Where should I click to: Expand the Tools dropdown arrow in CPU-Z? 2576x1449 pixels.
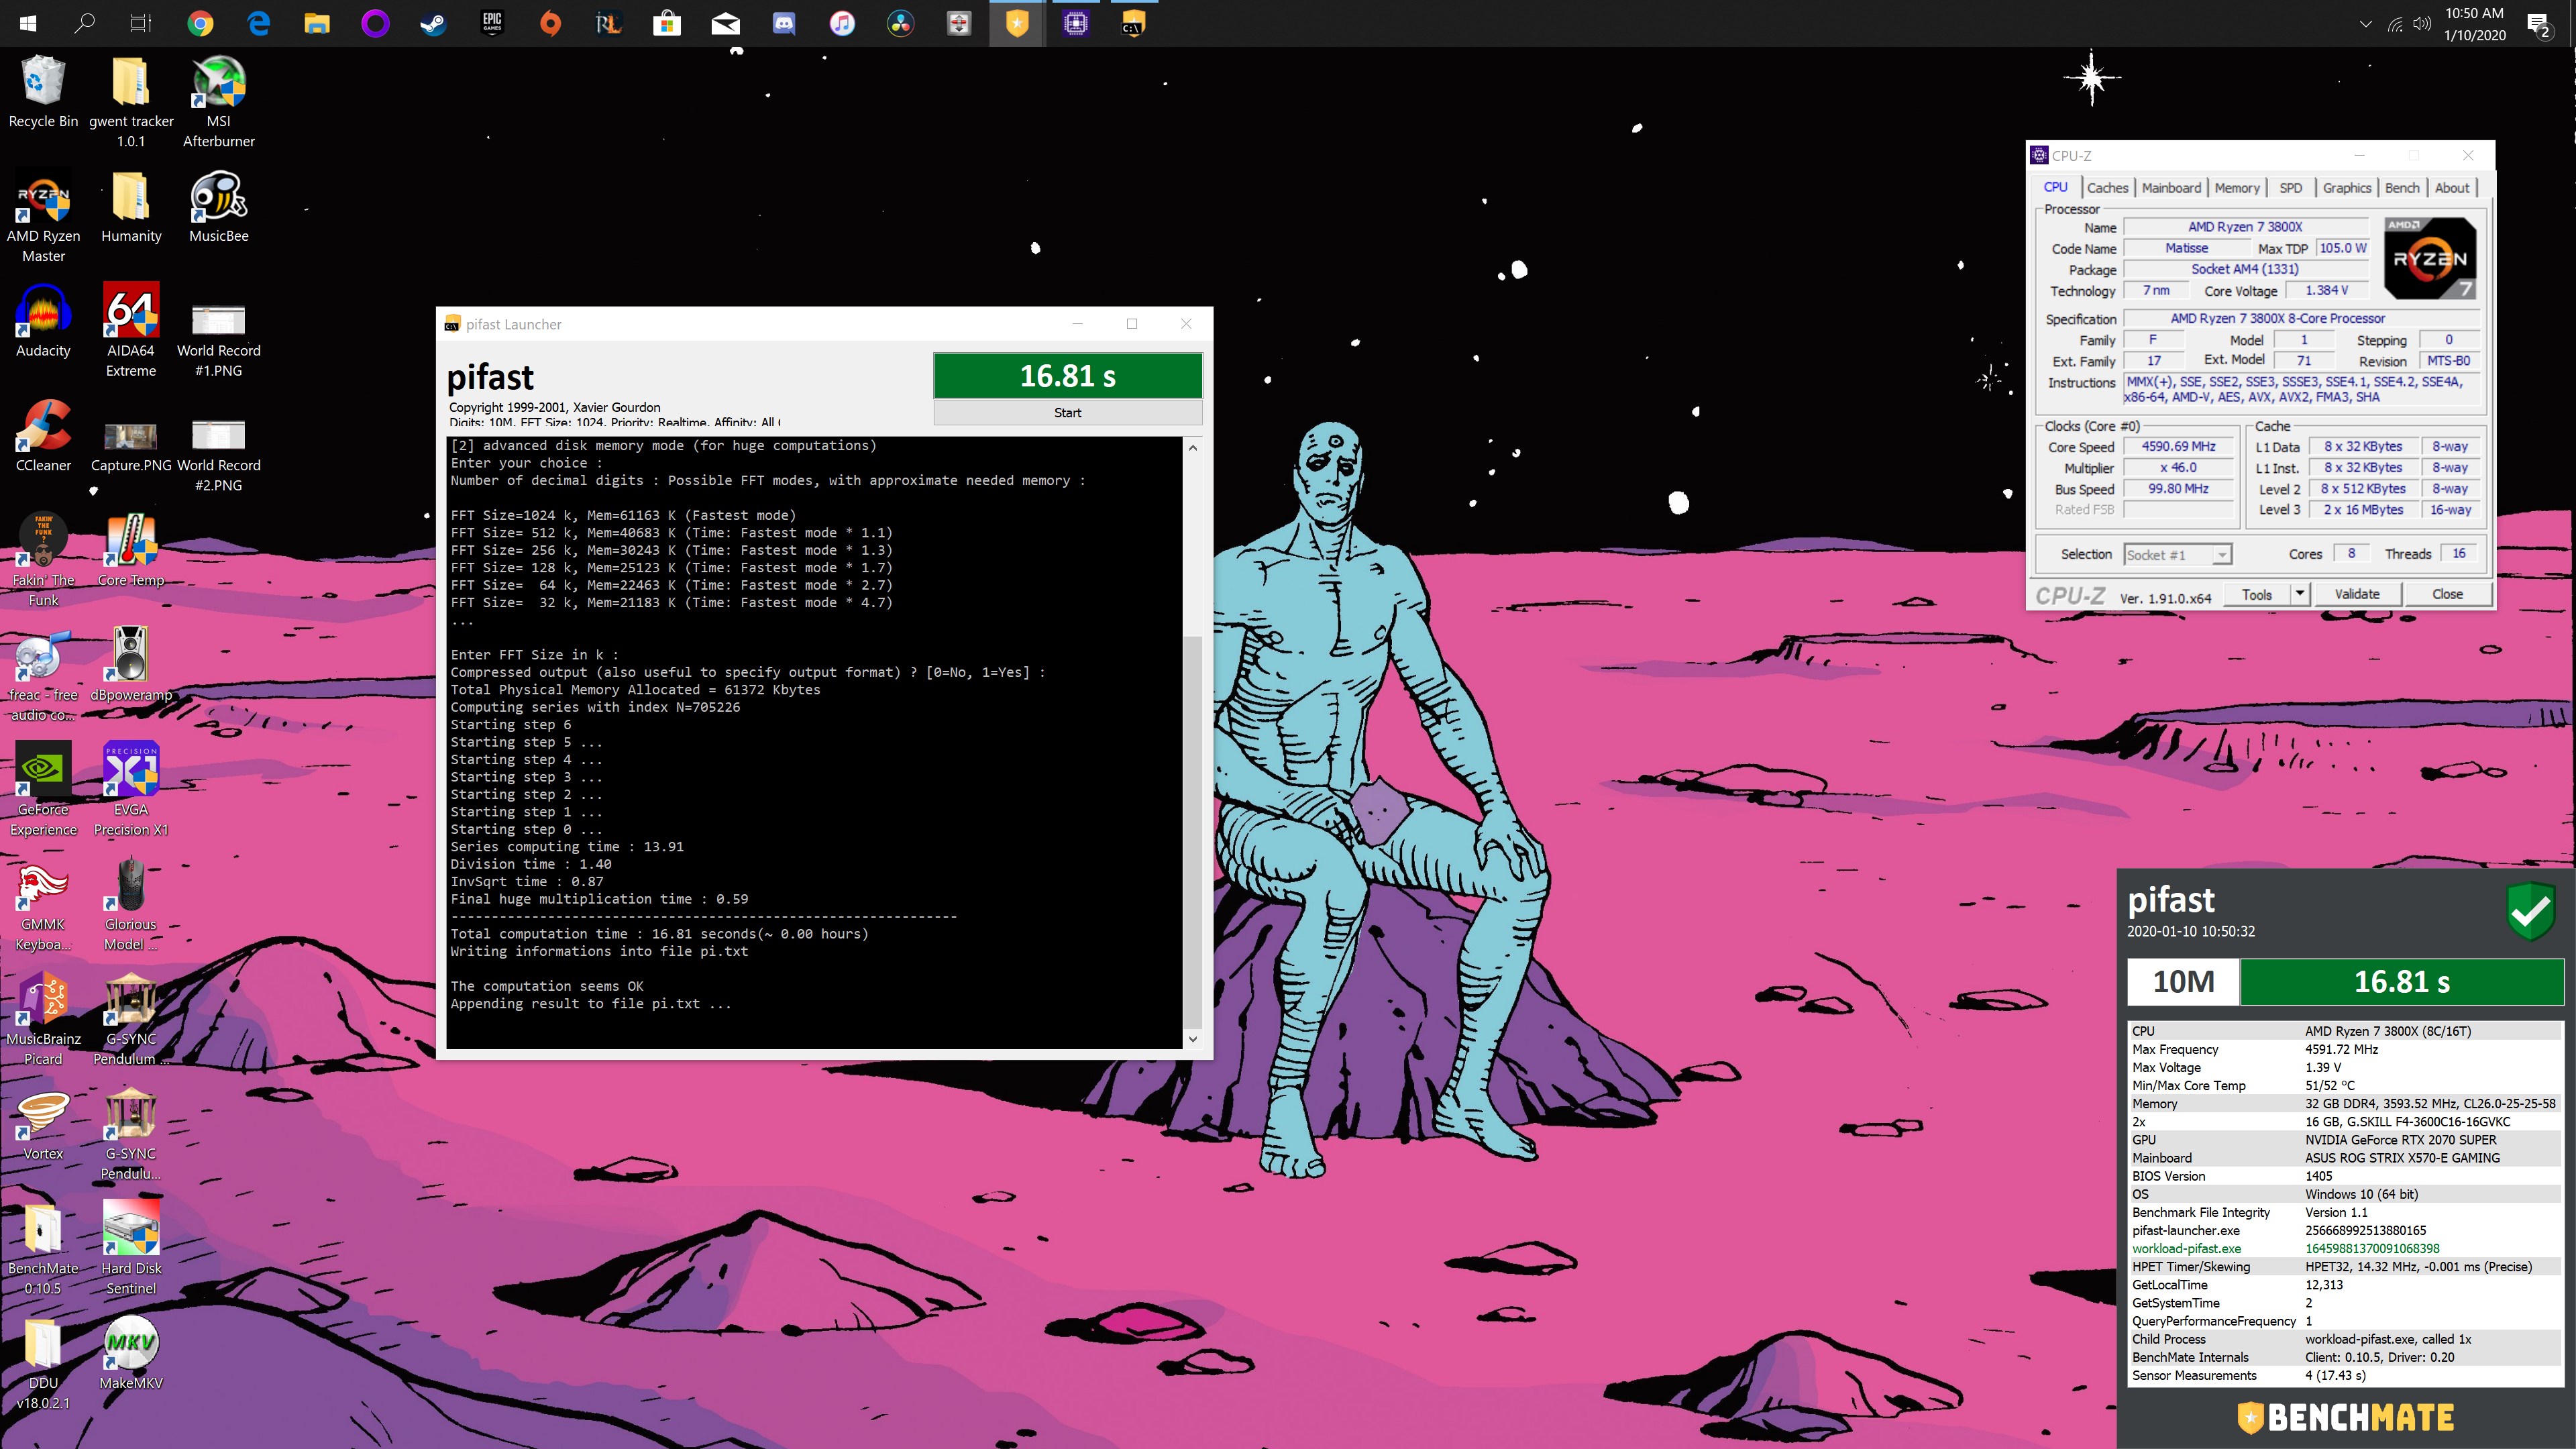pos(2299,594)
